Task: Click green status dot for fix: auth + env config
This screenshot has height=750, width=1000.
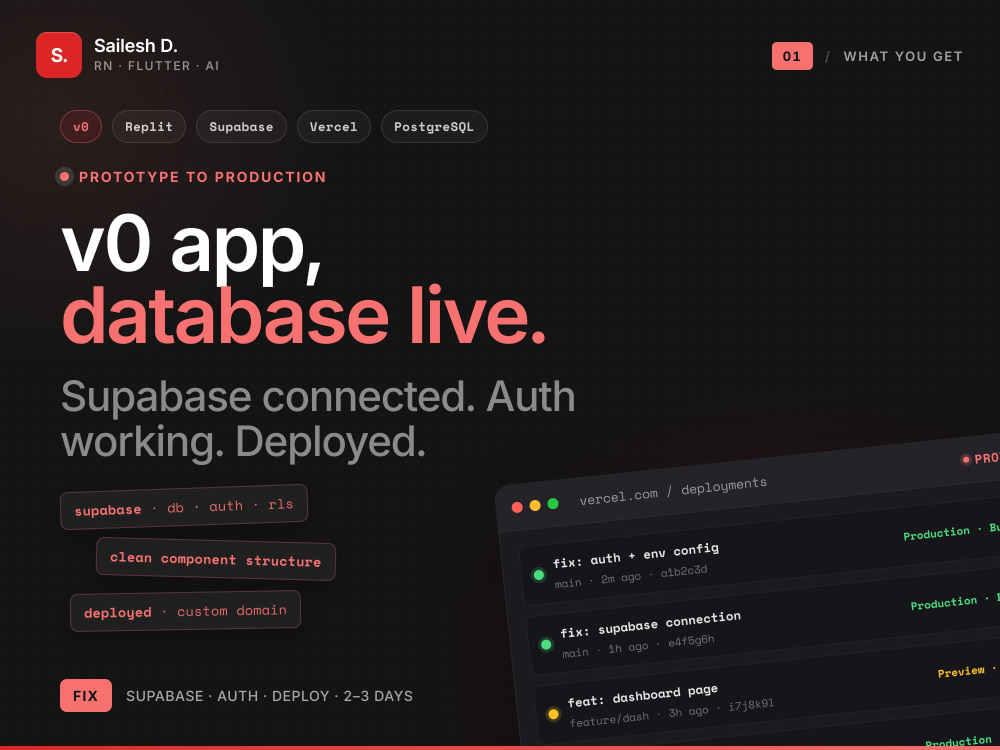Action: pyautogui.click(x=538, y=575)
